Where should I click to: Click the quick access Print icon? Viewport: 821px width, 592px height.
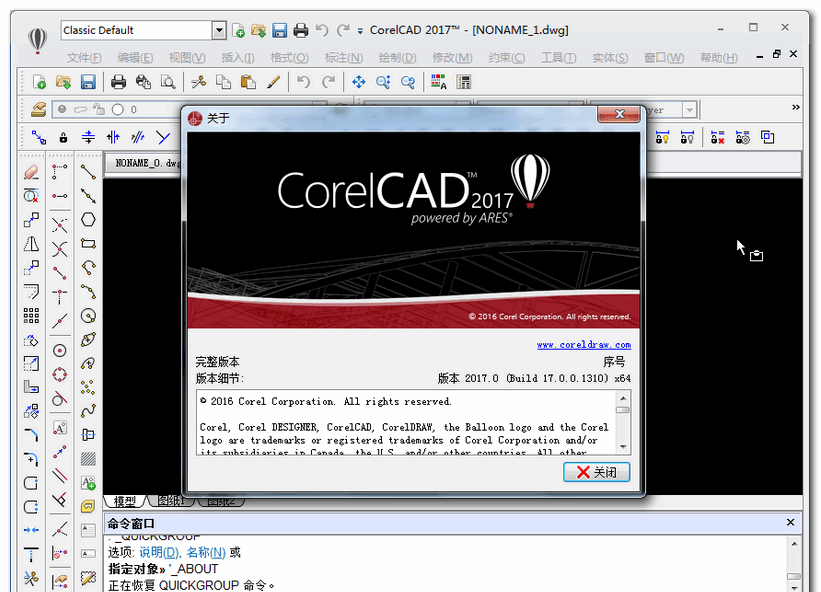click(x=301, y=30)
